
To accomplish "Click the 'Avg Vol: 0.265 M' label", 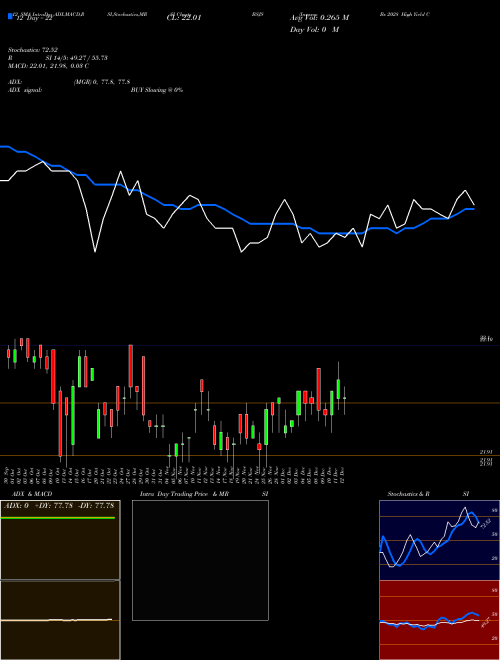I will click(x=319, y=18).
